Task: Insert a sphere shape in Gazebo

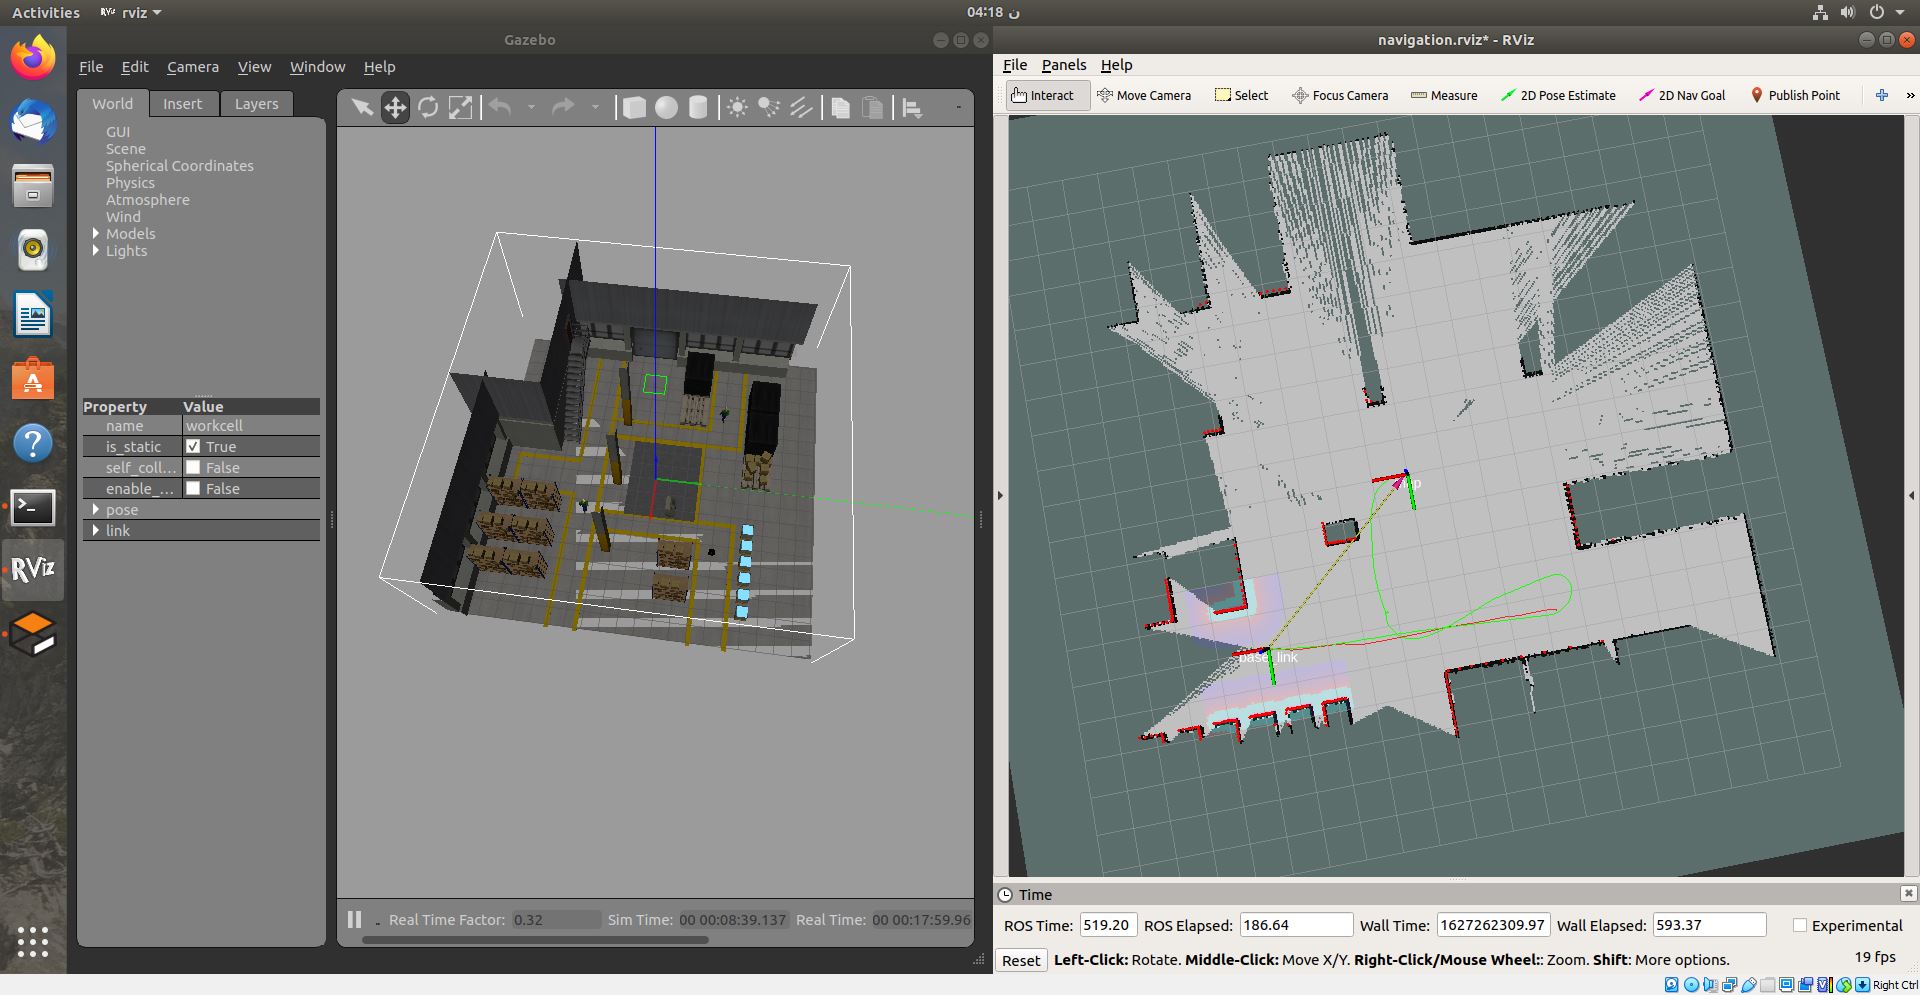Action: click(666, 108)
